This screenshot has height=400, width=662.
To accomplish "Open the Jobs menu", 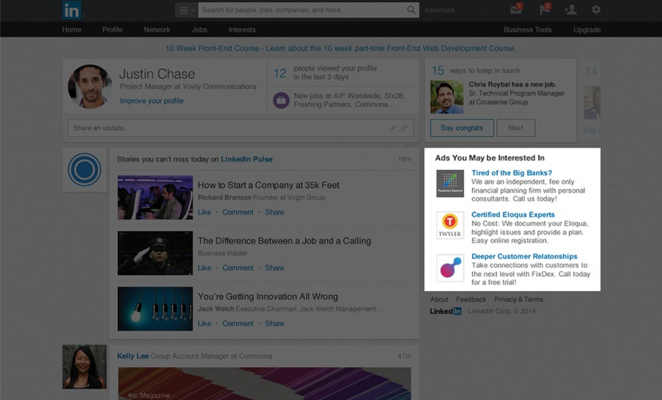I will point(199,30).
